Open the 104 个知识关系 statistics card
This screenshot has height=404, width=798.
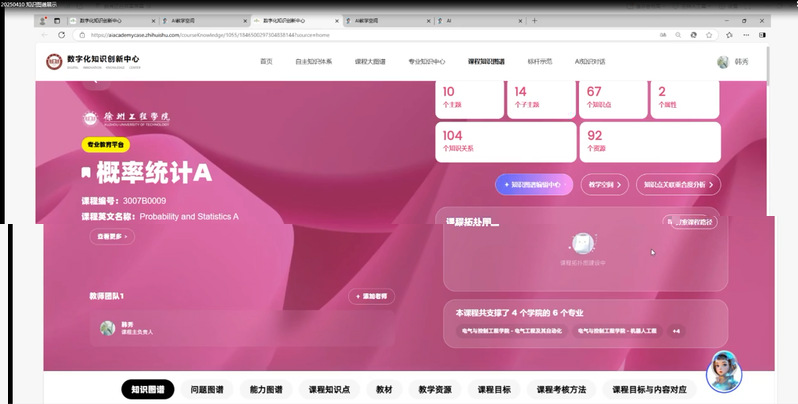click(x=483, y=141)
